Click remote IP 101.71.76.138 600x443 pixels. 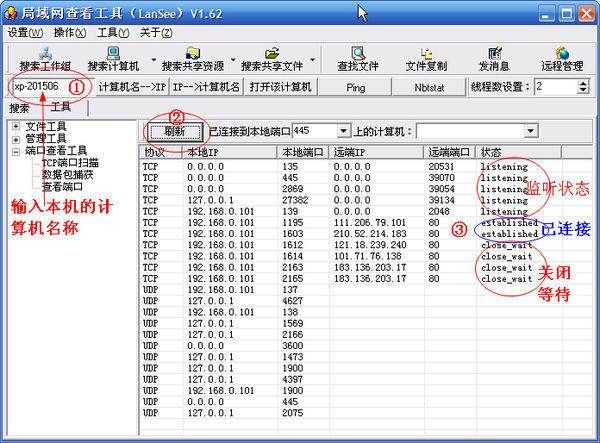pos(367,256)
